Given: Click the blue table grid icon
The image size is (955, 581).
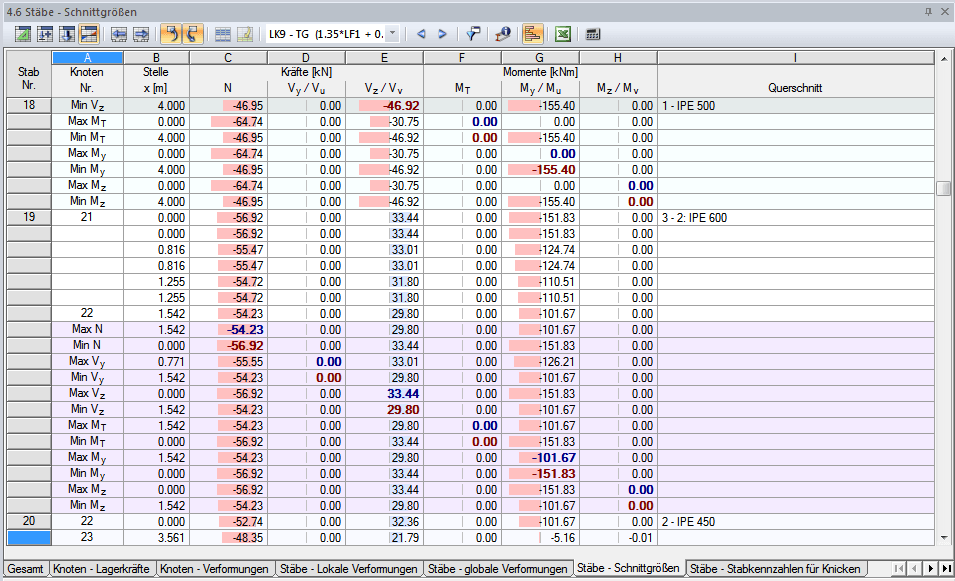Looking at the screenshot, I should point(223,34).
